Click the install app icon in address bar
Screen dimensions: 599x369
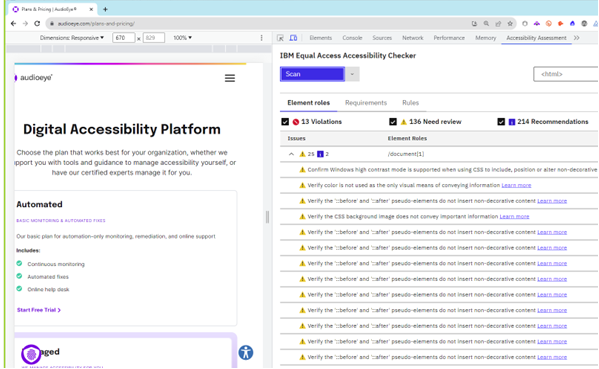[x=474, y=24]
